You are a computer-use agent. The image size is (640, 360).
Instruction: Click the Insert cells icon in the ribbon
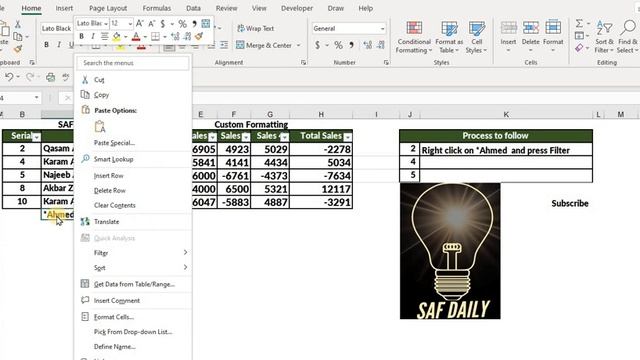click(x=508, y=28)
